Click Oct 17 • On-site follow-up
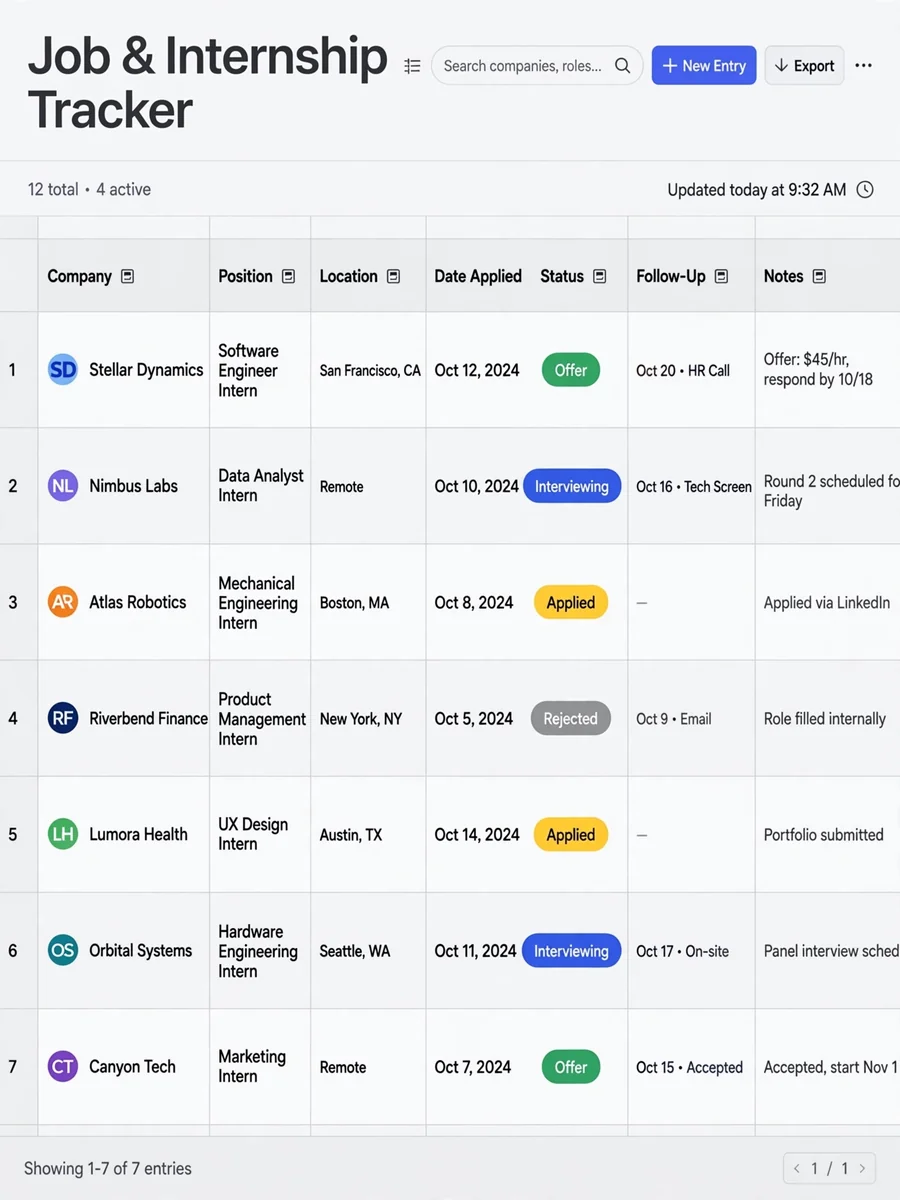 coord(683,950)
